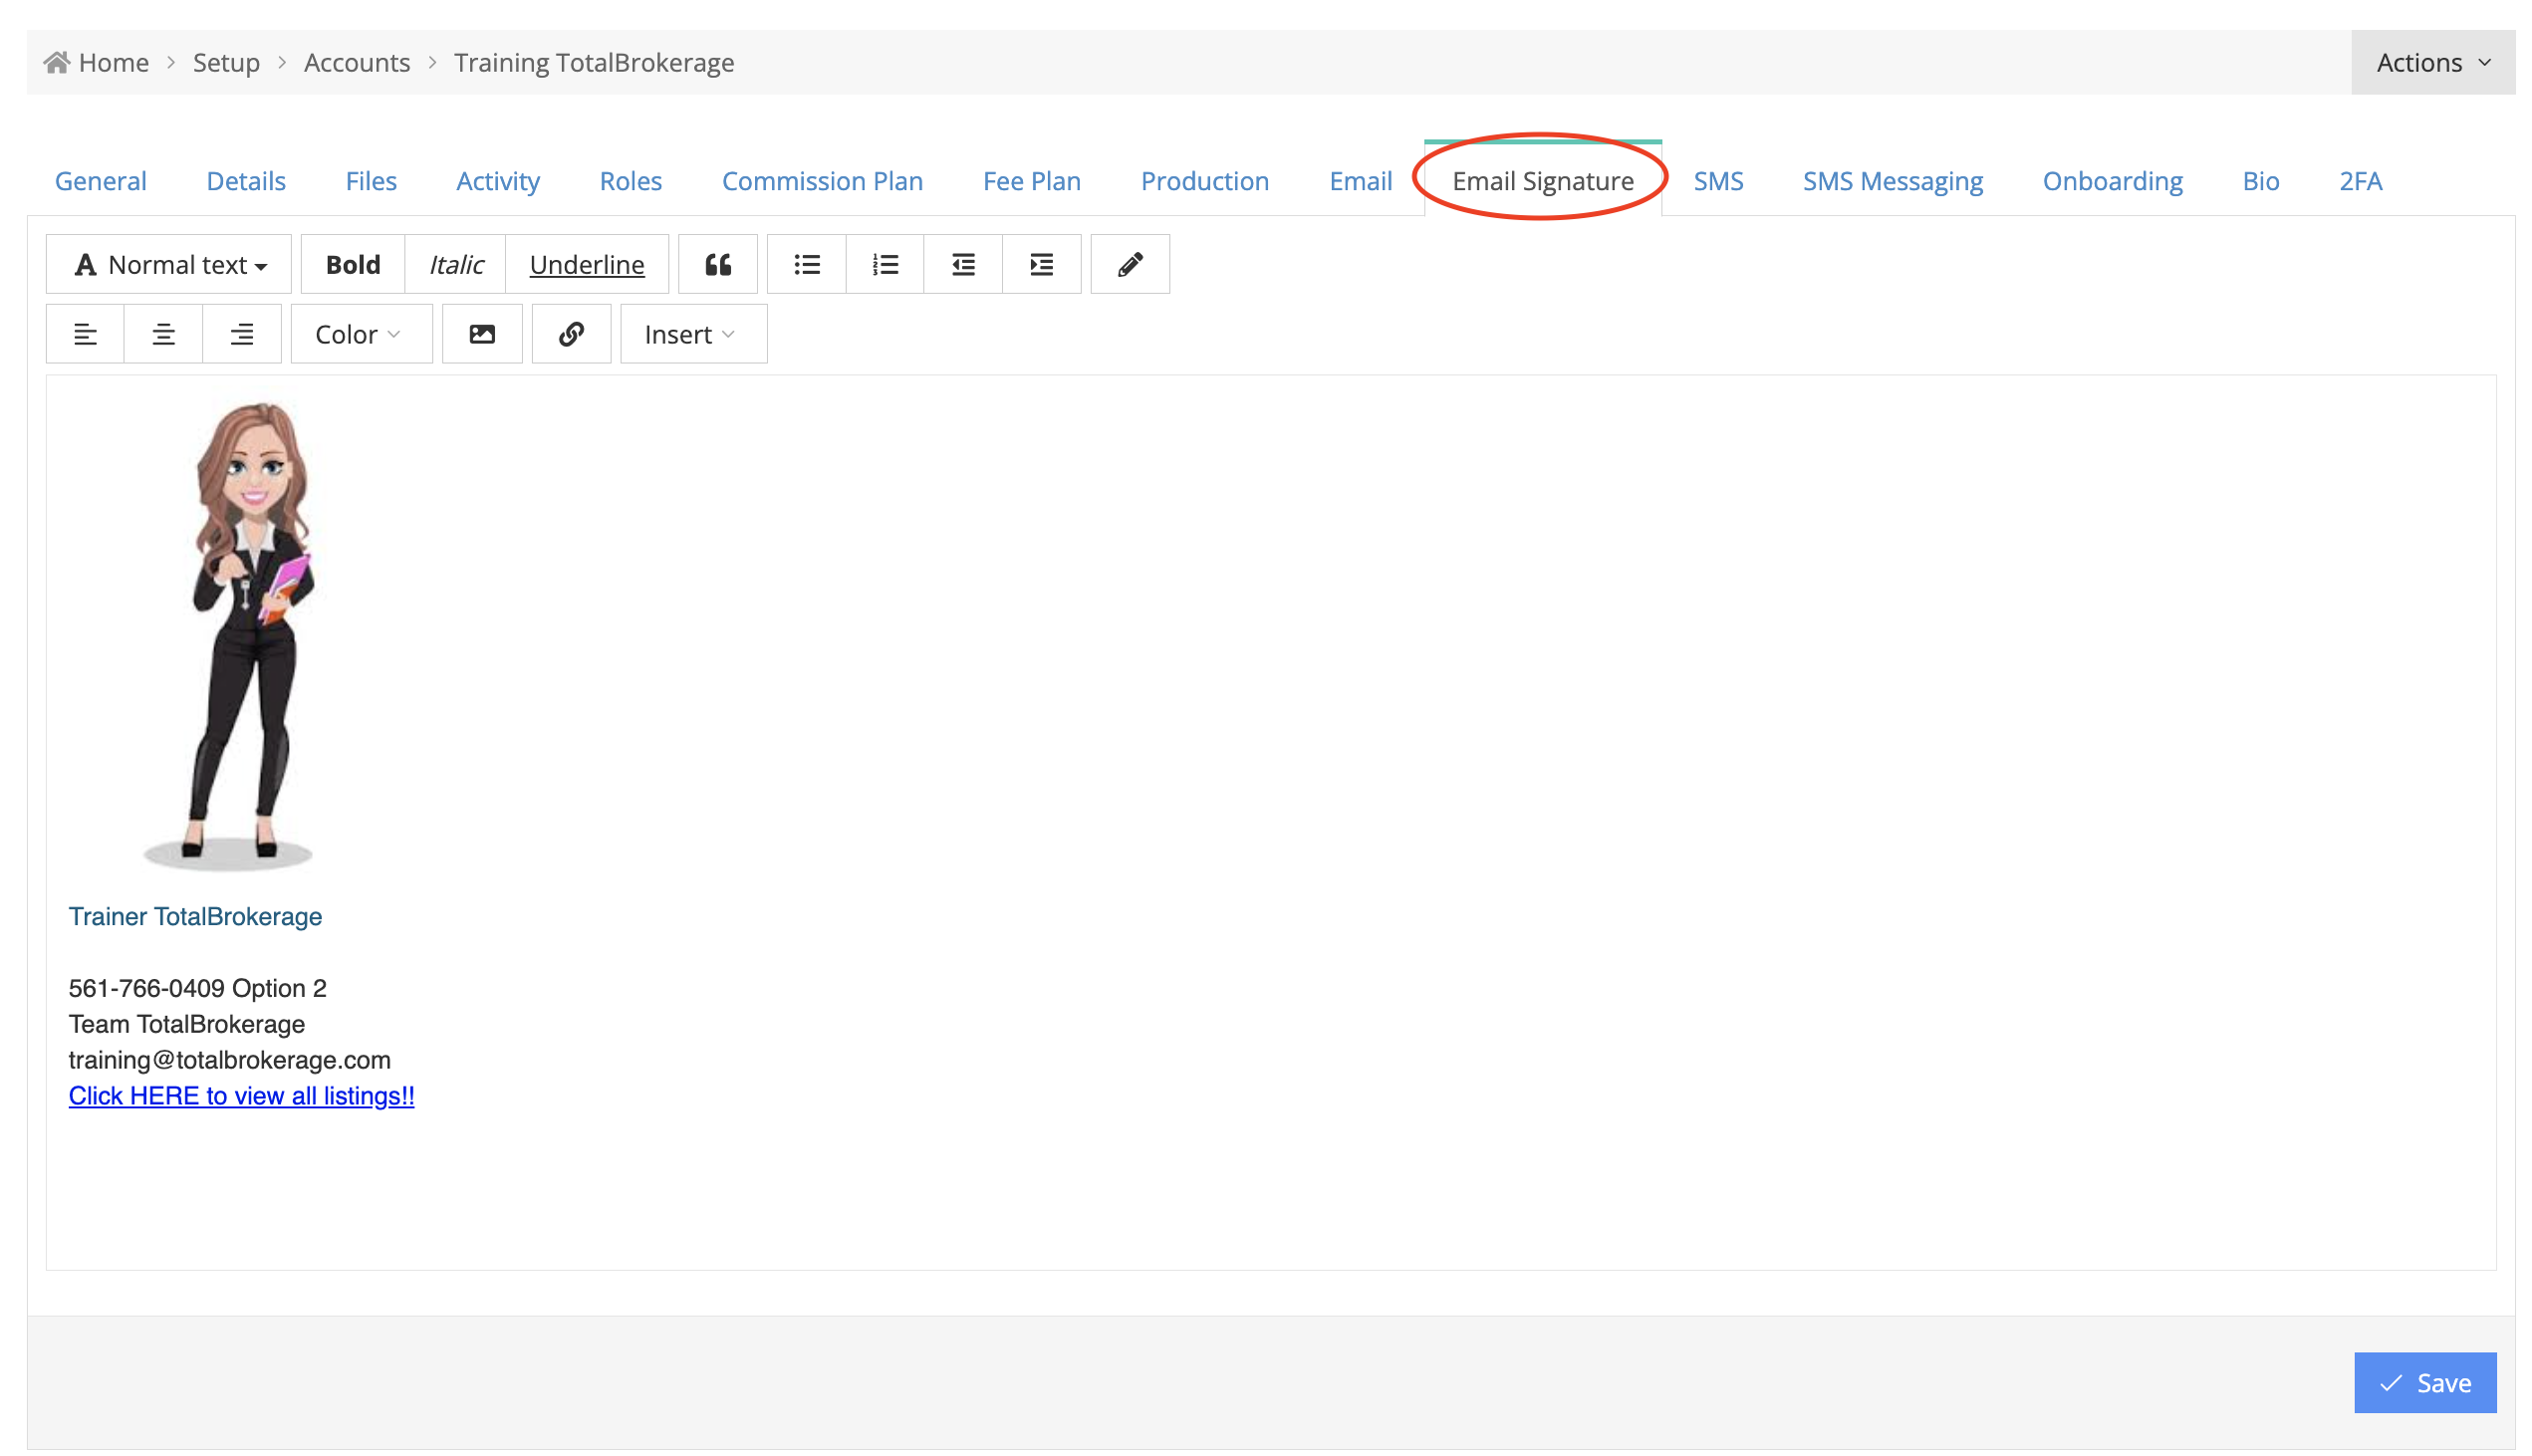Viewport: 2532px width, 1456px height.
Task: Open the Normal text style dropdown
Action: pos(169,264)
